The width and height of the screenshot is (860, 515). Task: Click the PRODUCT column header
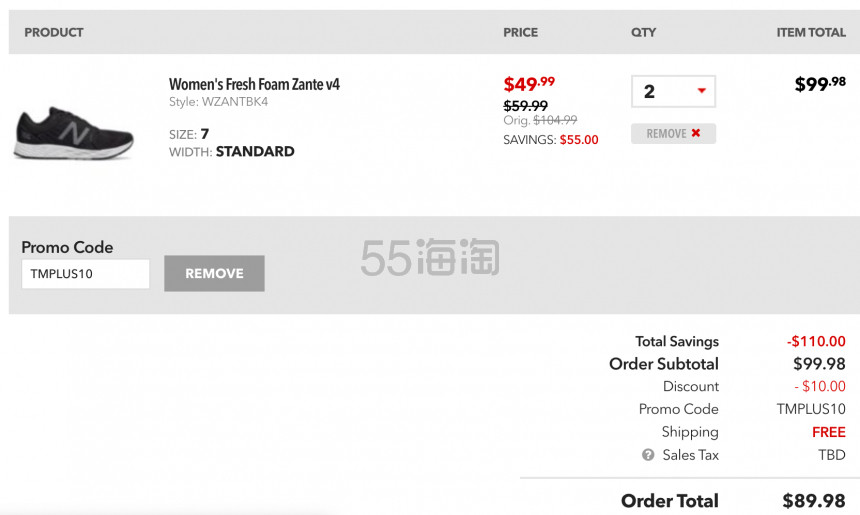pos(54,32)
